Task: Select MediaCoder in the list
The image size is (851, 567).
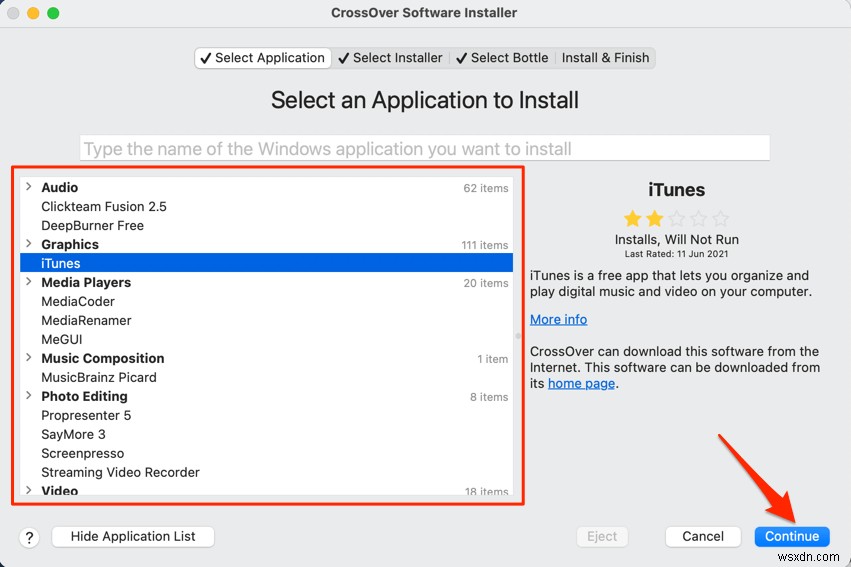Action: [266, 301]
